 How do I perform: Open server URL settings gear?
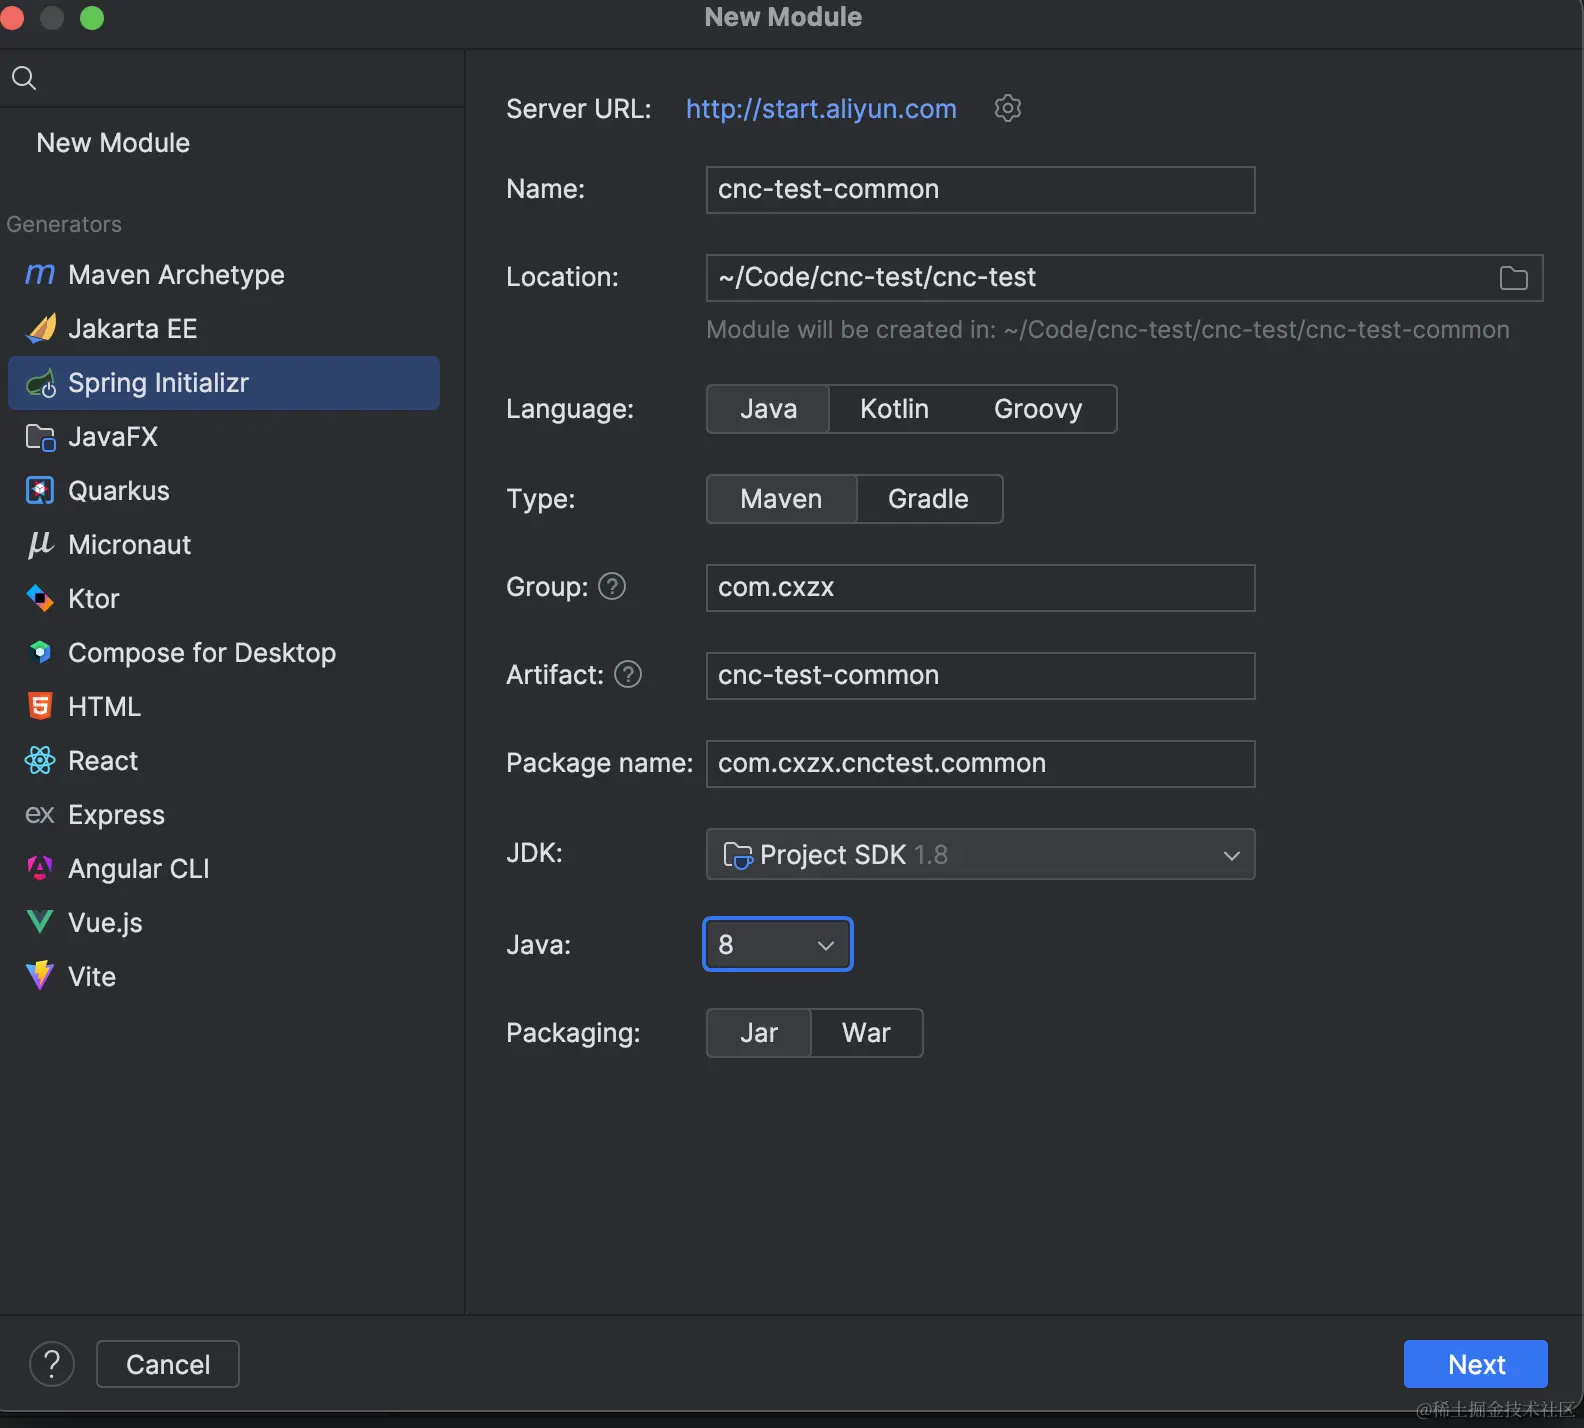coord(1008,108)
